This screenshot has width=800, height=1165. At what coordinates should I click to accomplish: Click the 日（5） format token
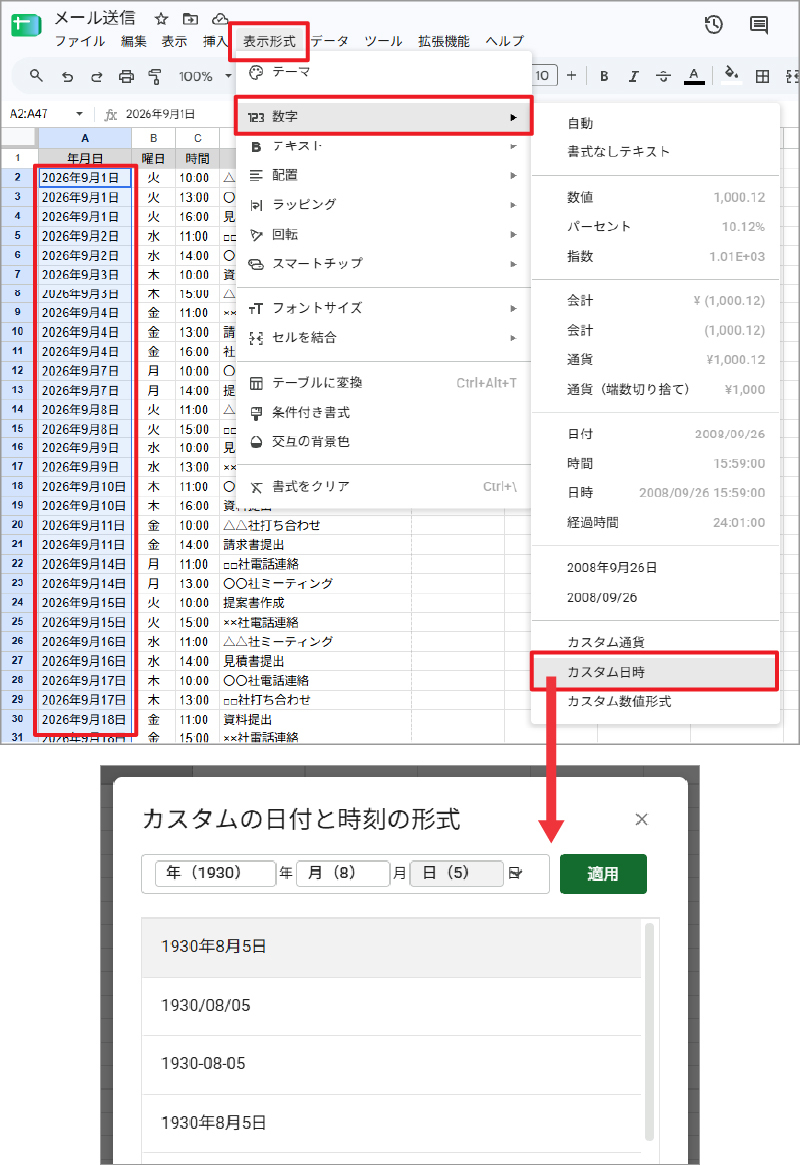pyautogui.click(x=456, y=873)
